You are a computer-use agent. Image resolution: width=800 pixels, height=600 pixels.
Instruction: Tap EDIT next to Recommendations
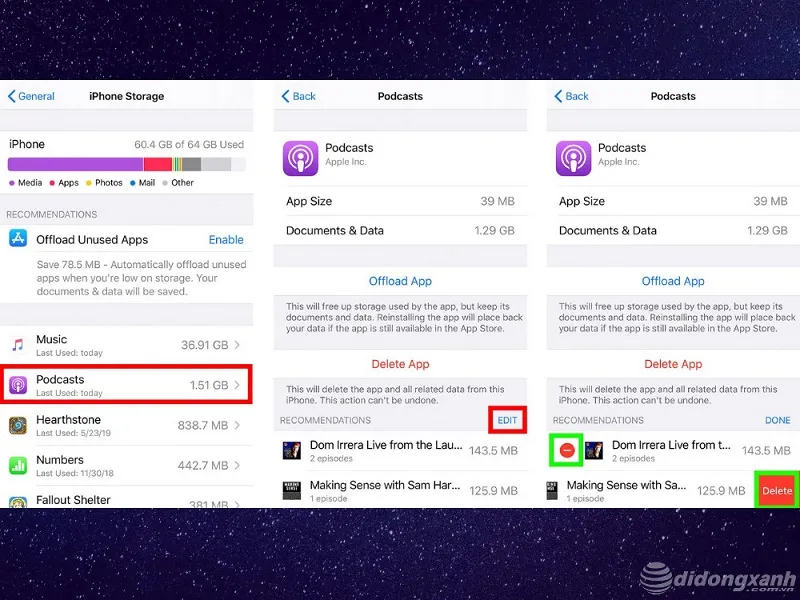click(507, 420)
